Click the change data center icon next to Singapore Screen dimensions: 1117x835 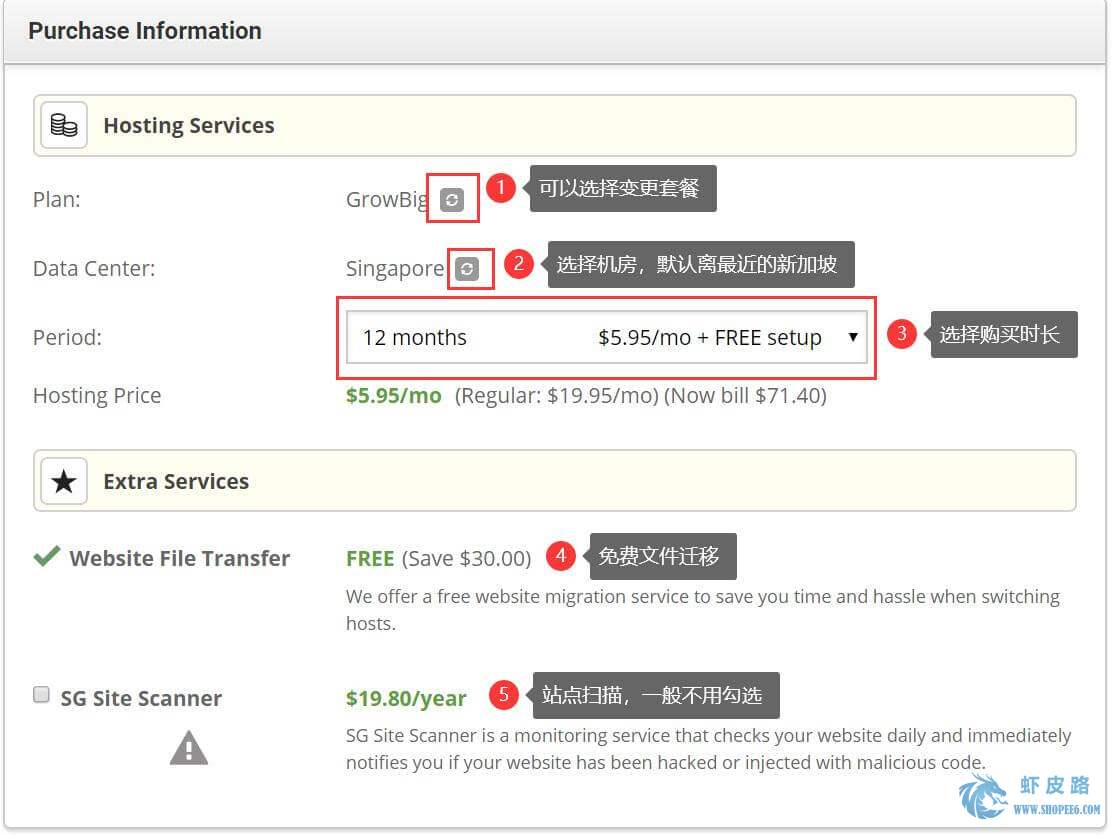[x=467, y=269]
